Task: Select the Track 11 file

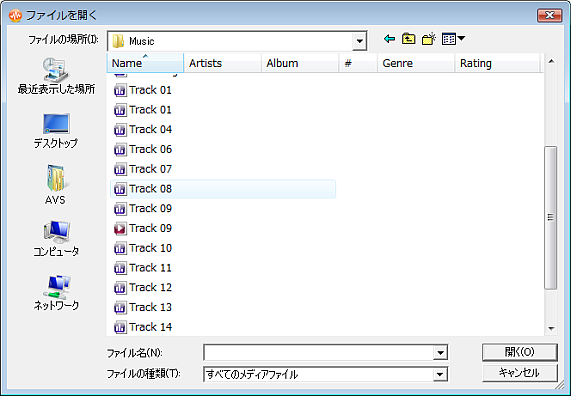Action: click(x=143, y=268)
